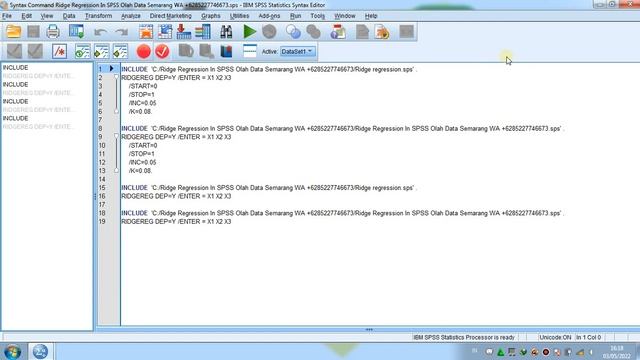Viewport: 640px width, 360px height.
Task: Open the Direct Marketing menu
Action: pos(171,16)
